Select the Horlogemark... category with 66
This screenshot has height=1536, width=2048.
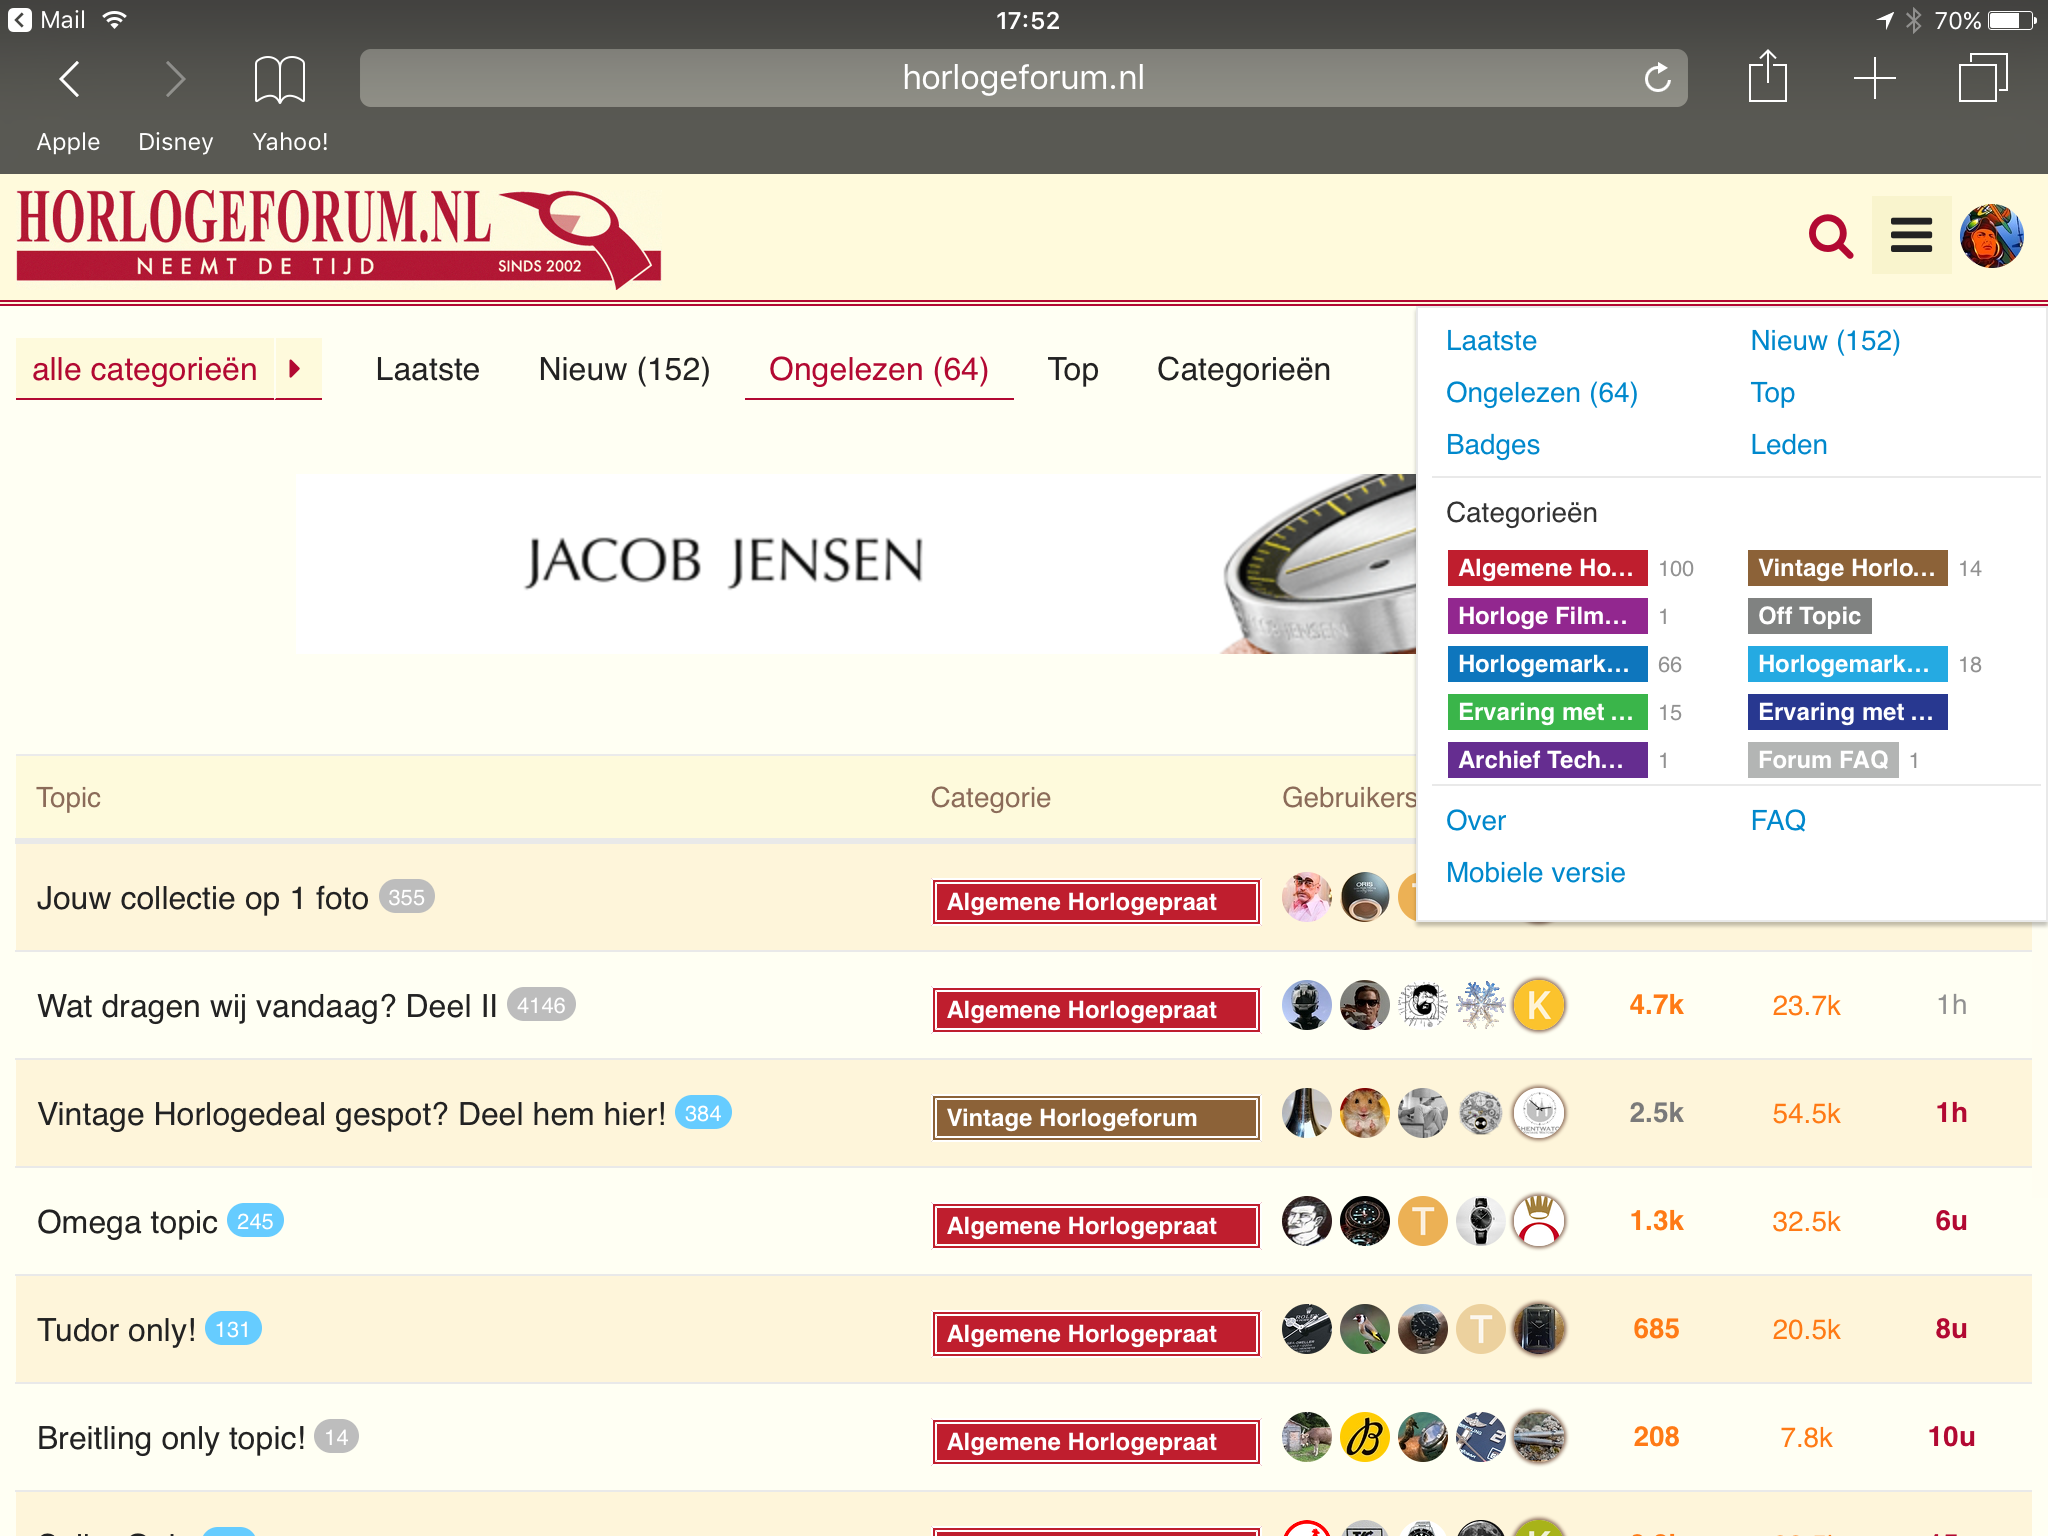[1547, 664]
